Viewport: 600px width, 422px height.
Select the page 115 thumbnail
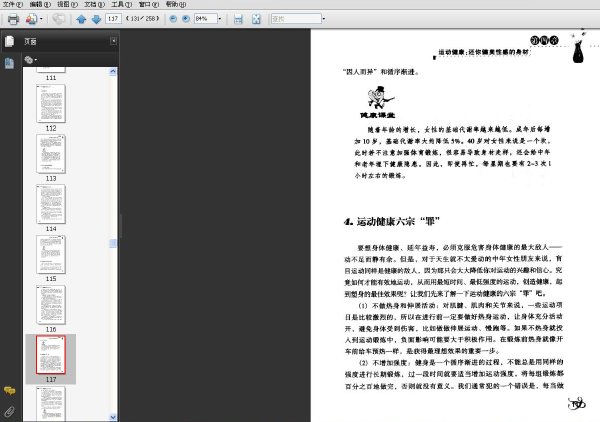51,254
